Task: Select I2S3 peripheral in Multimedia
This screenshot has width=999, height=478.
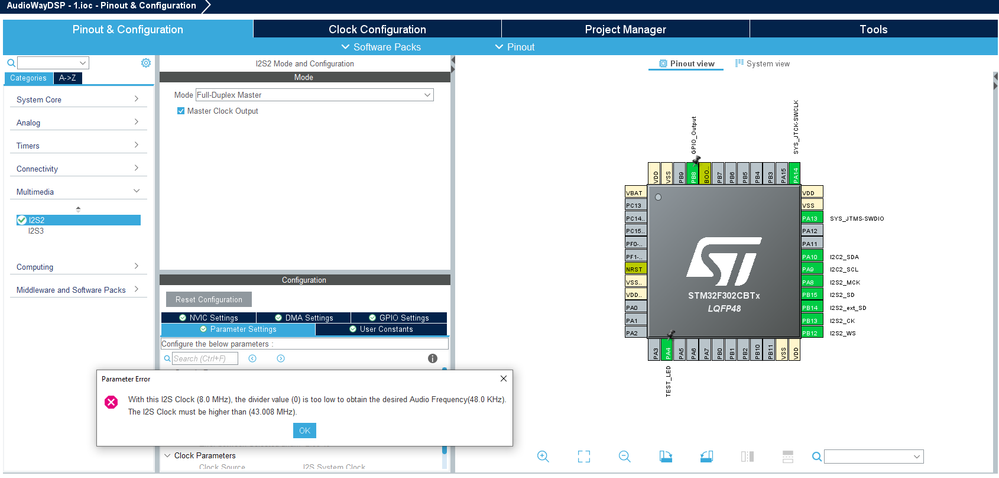Action: click(x=36, y=231)
